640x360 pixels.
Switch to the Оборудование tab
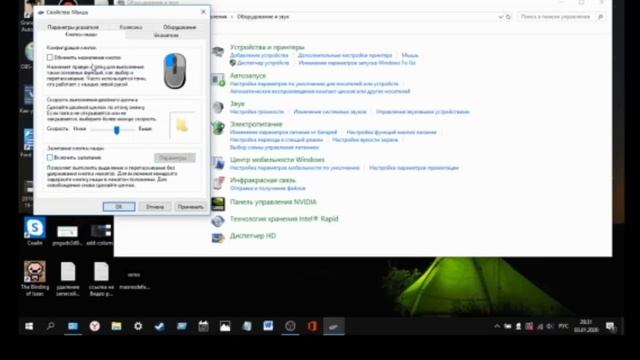180,27
